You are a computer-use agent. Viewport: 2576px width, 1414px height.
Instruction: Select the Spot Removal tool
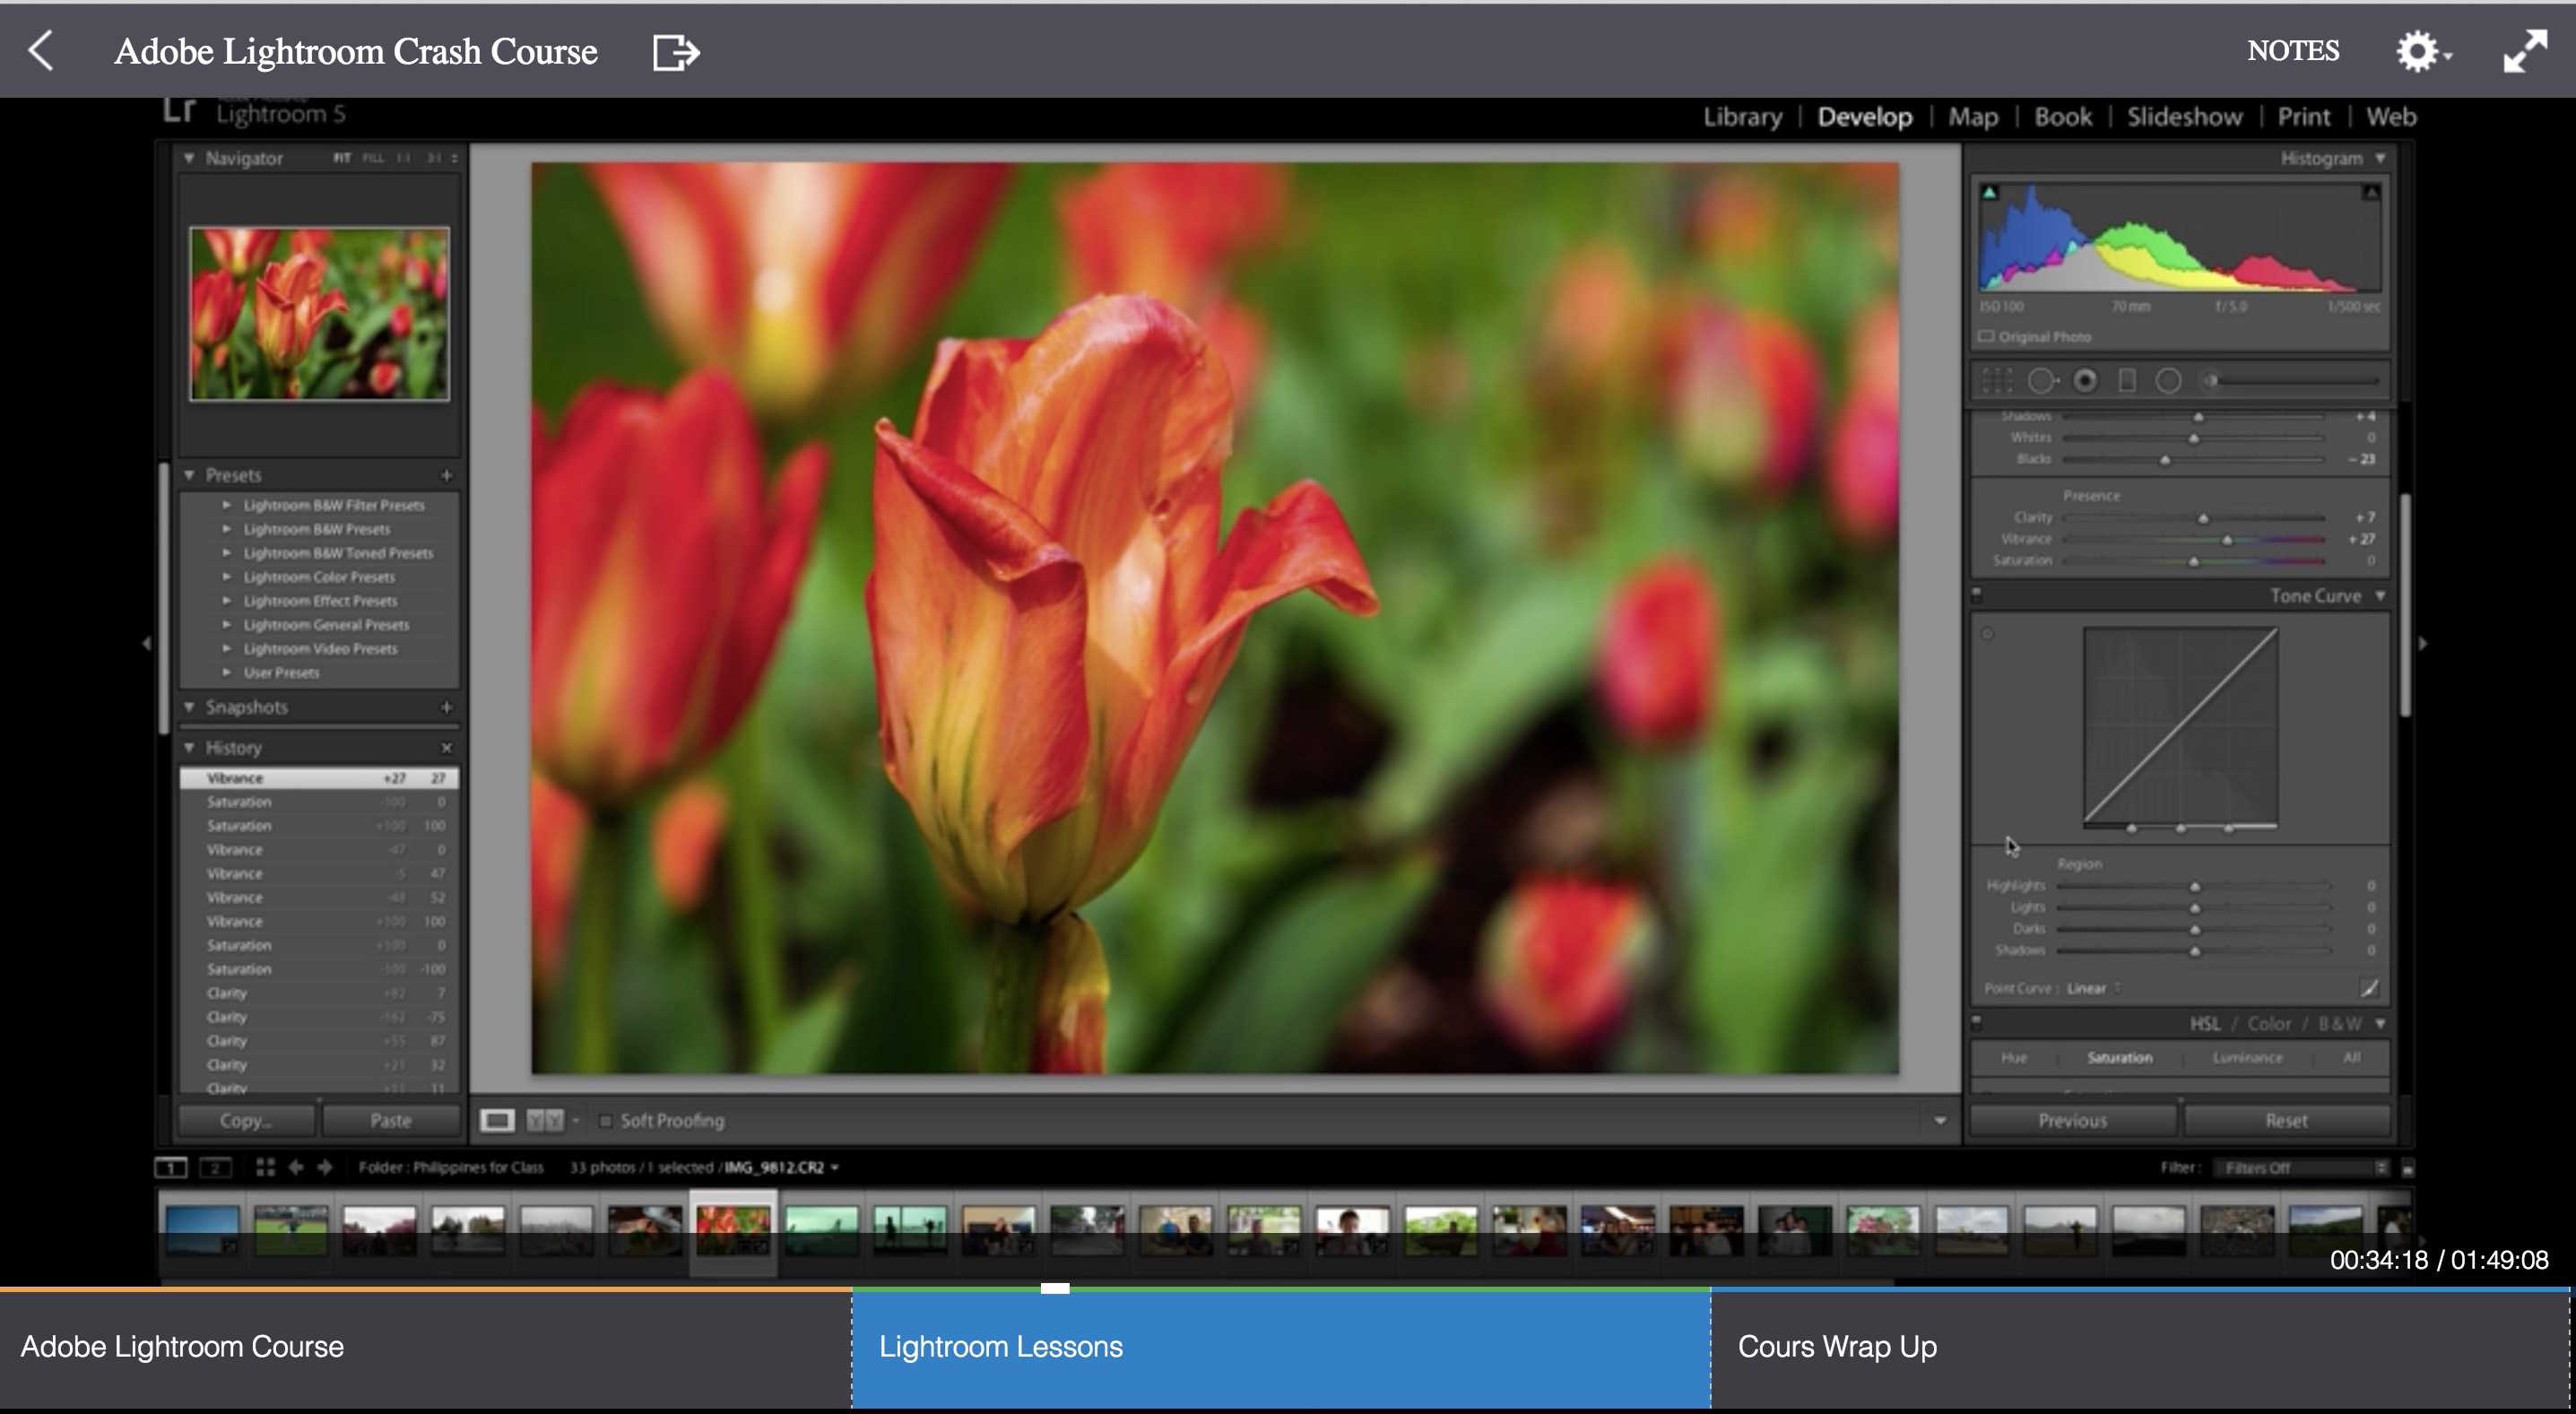(x=2041, y=380)
